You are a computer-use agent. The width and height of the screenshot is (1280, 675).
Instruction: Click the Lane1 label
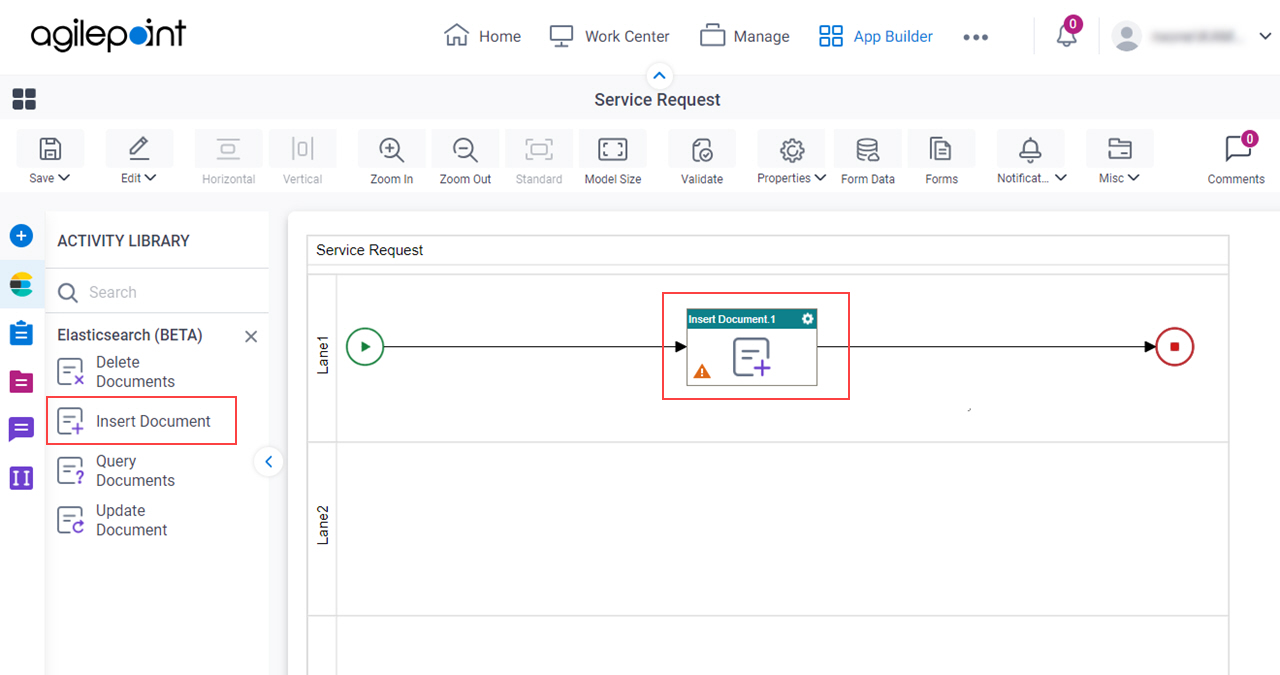click(323, 355)
